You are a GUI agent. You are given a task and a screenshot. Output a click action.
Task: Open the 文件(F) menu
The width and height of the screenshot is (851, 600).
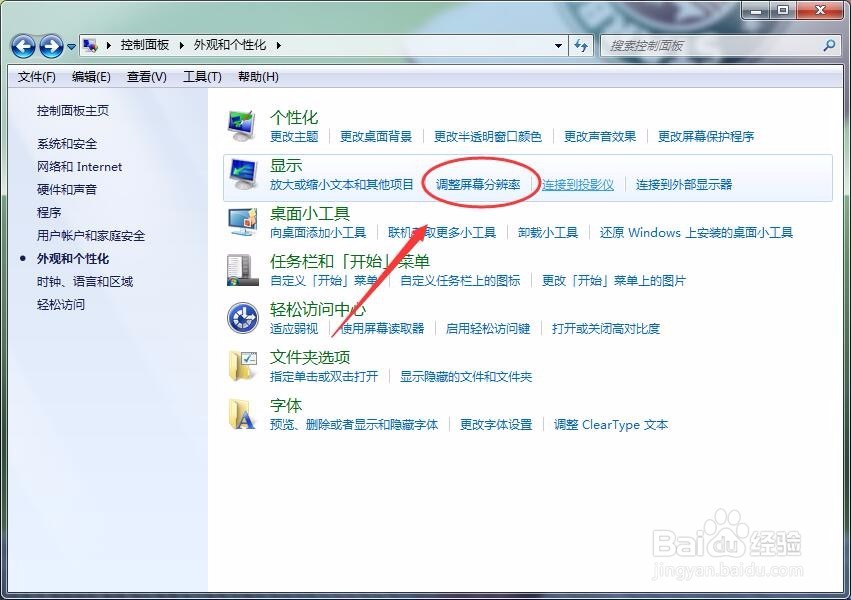pos(36,77)
